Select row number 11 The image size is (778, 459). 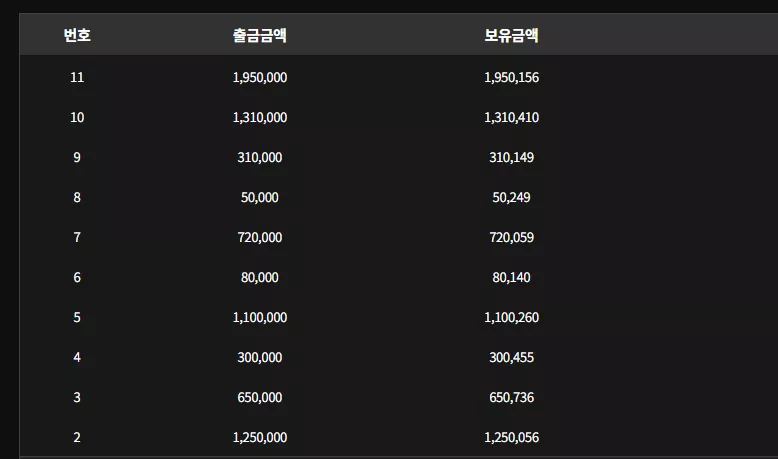pos(77,77)
